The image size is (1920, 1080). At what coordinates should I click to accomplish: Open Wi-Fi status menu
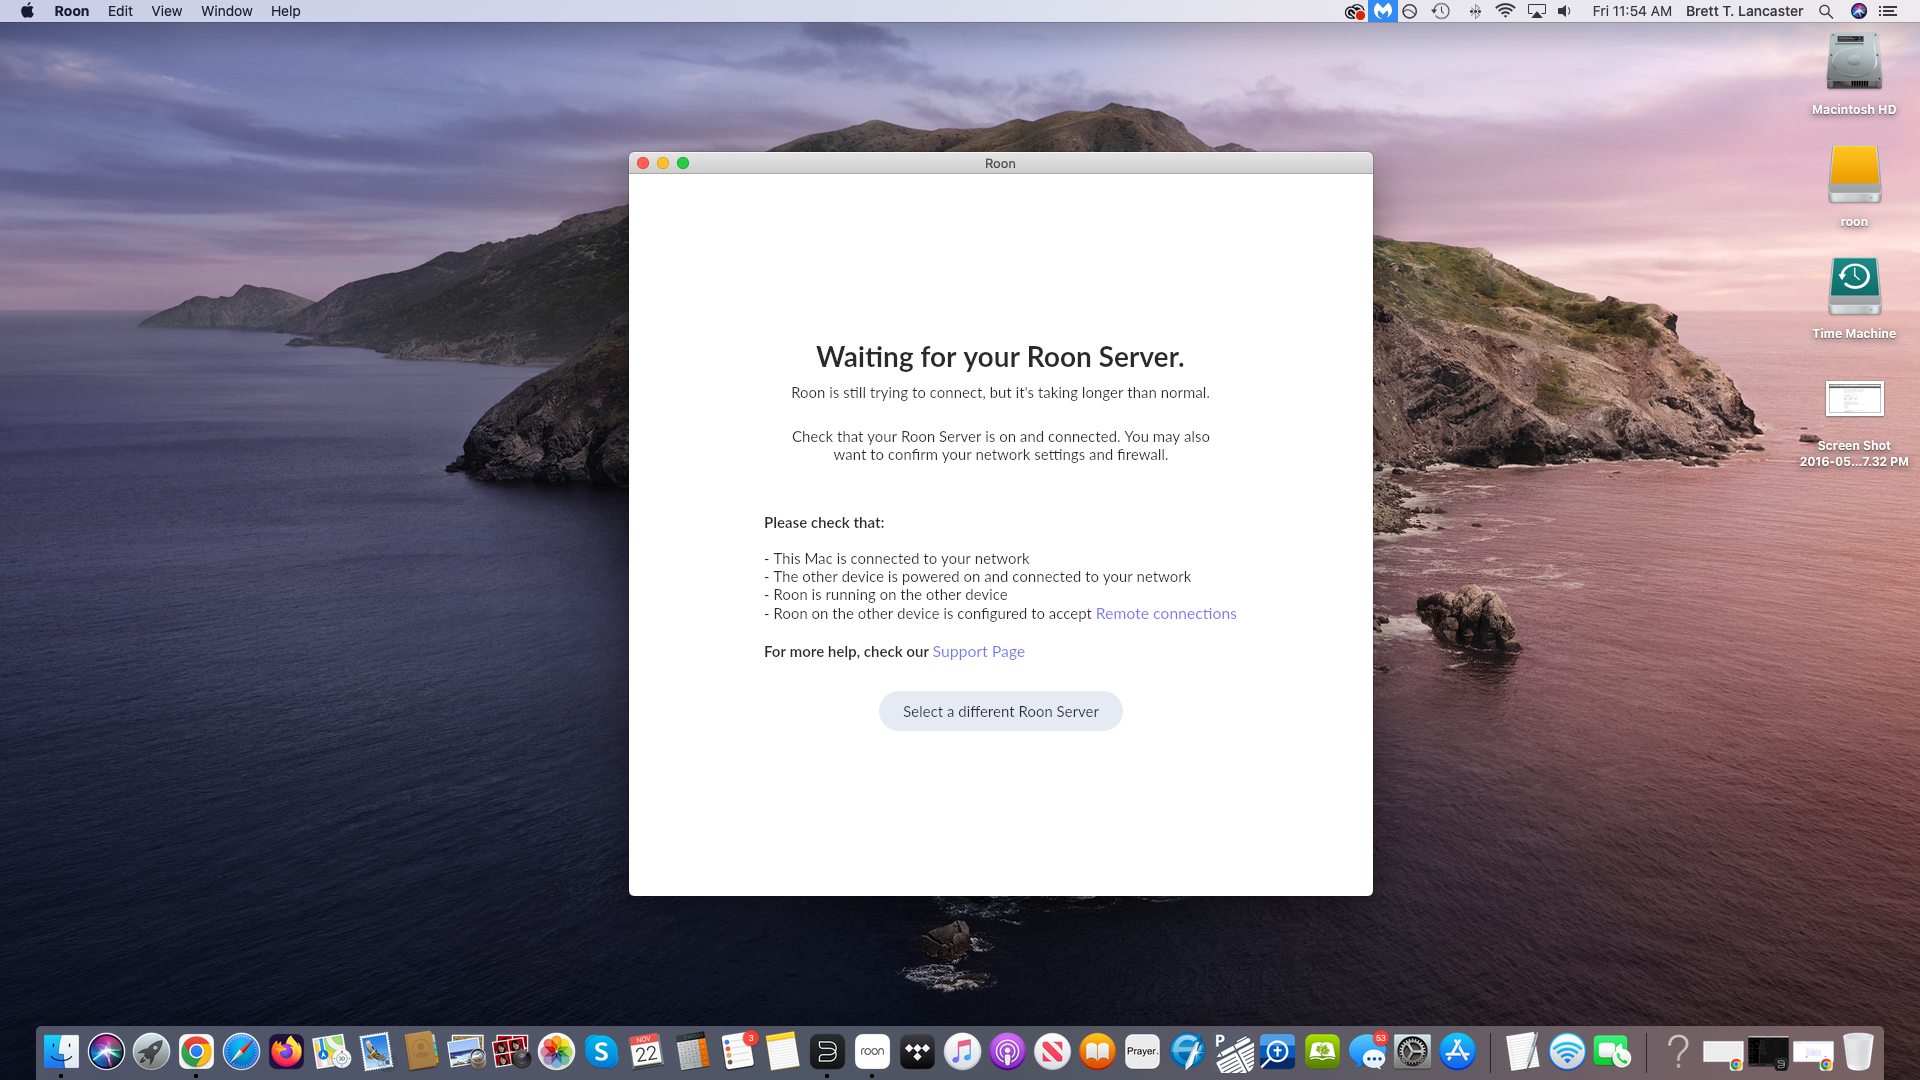[x=1505, y=11]
